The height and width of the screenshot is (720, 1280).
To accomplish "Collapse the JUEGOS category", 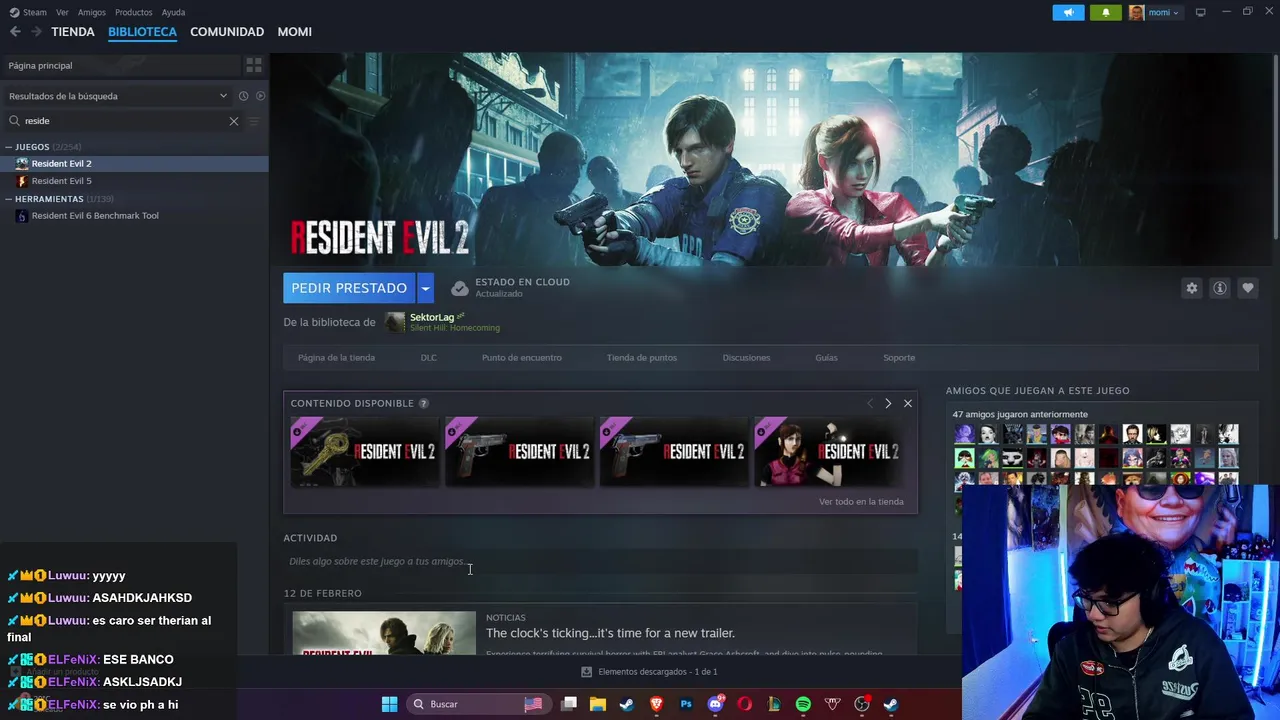I will point(9,147).
